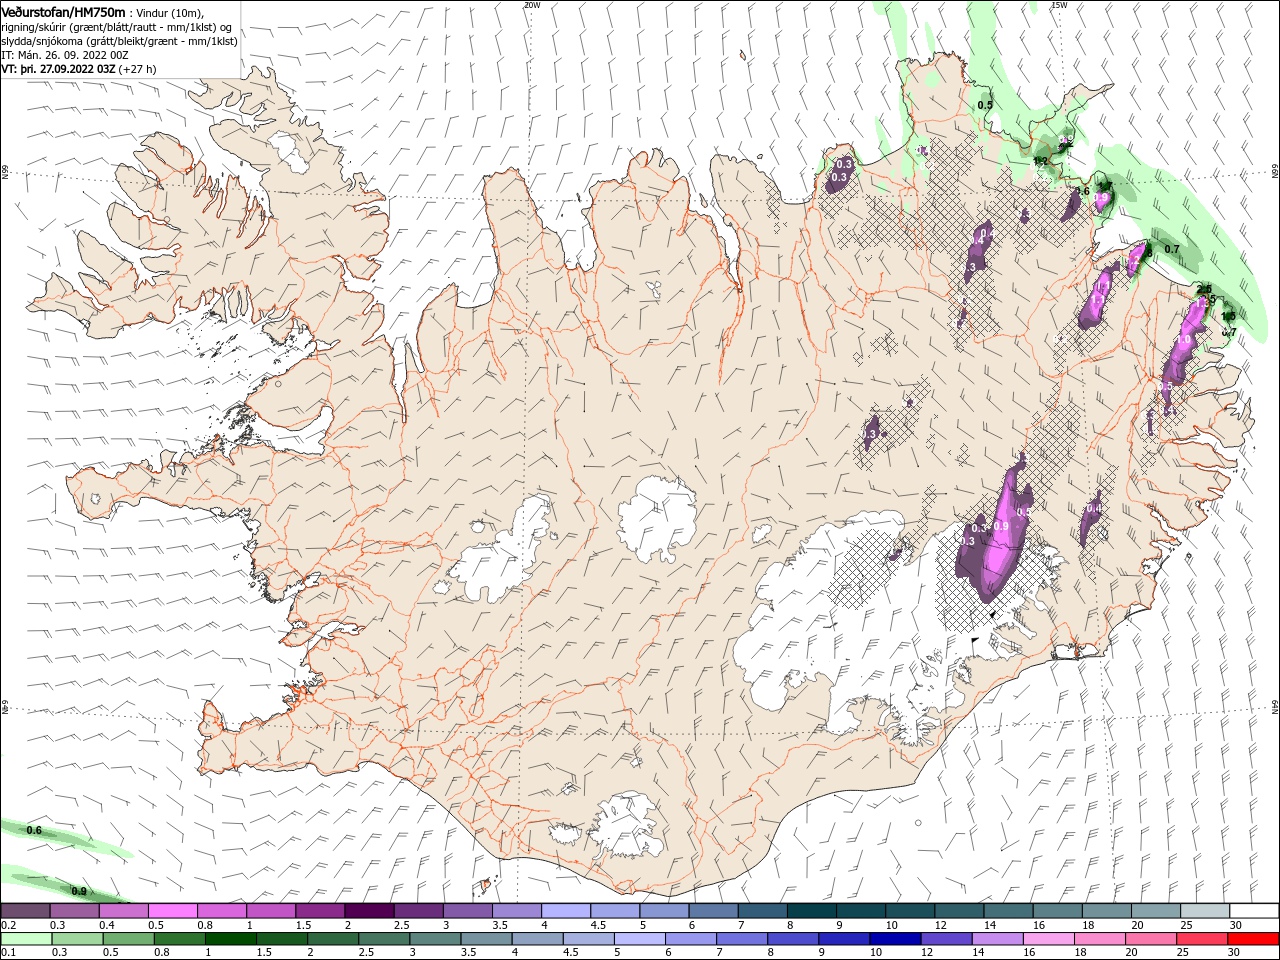Pick the crimson 25 swatch in the rain scale
This screenshot has height=960, width=1280.
1202,939
